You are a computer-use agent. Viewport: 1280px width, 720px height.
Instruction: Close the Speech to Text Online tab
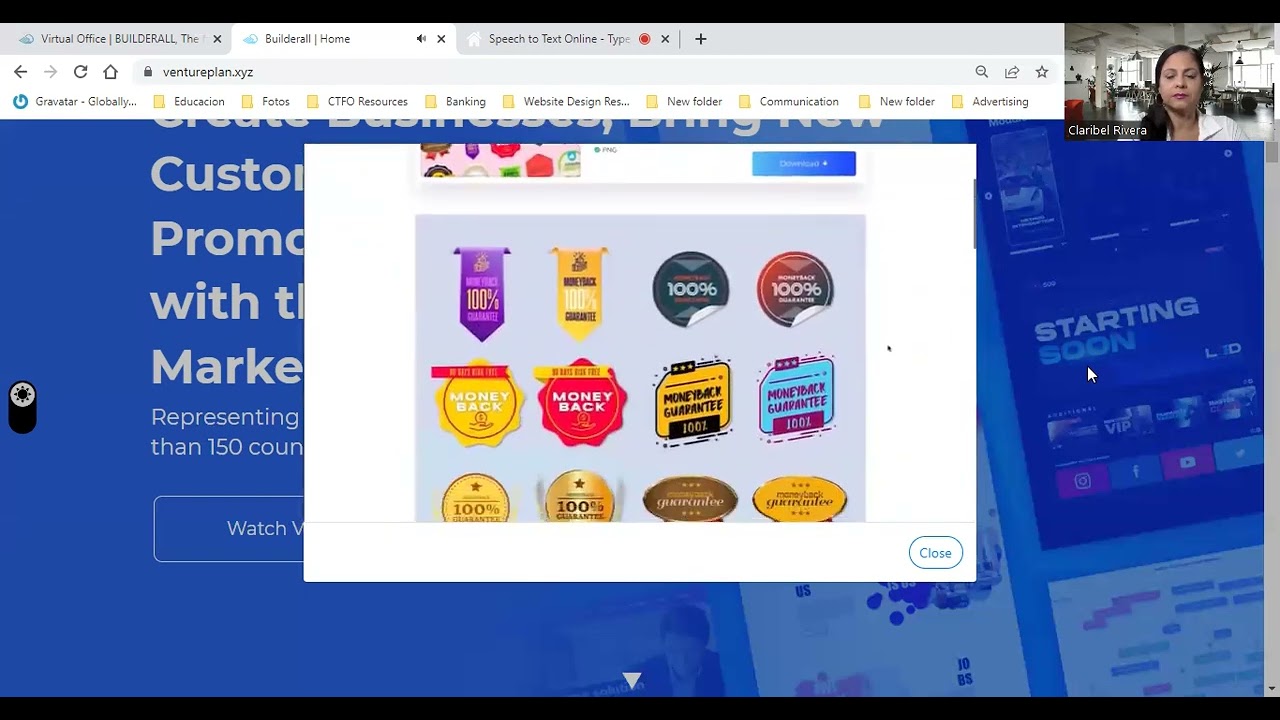pyautogui.click(x=665, y=39)
